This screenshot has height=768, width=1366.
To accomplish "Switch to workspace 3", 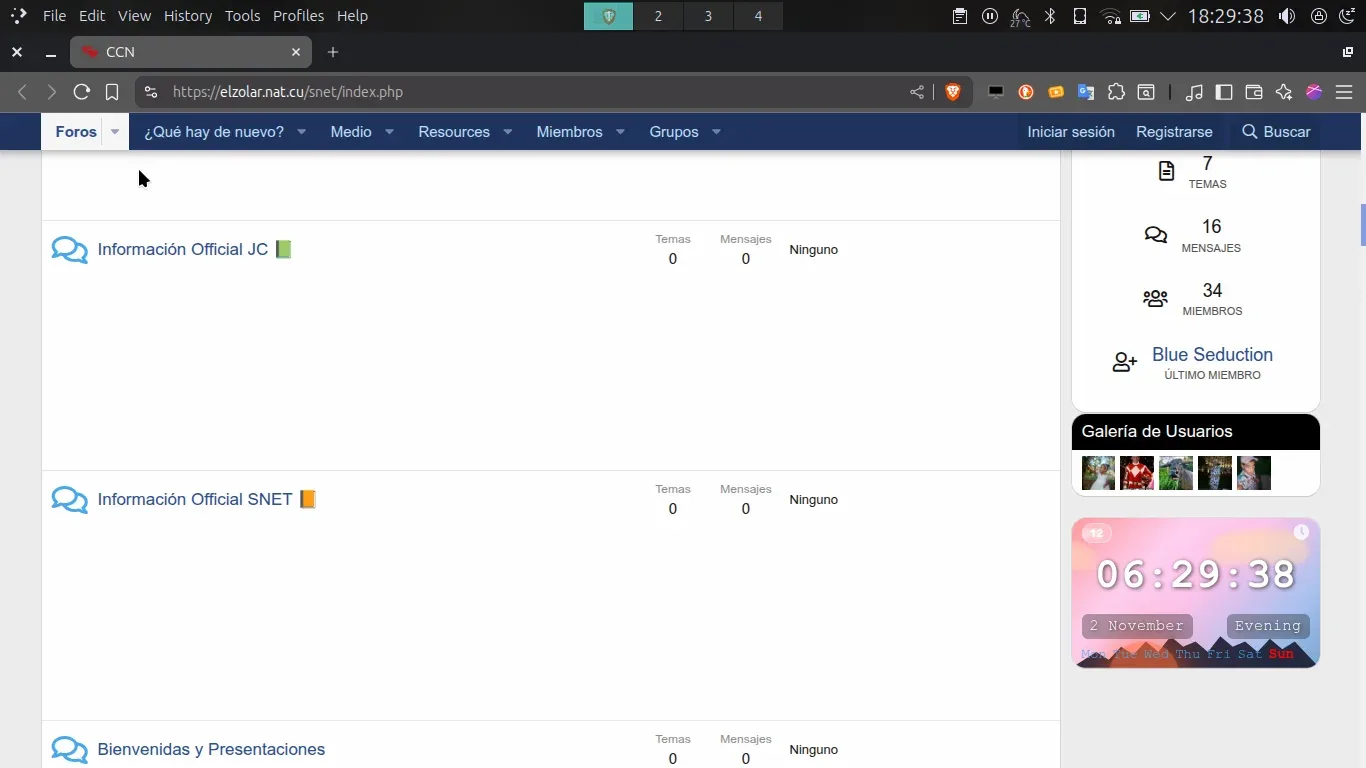I will tap(708, 16).
